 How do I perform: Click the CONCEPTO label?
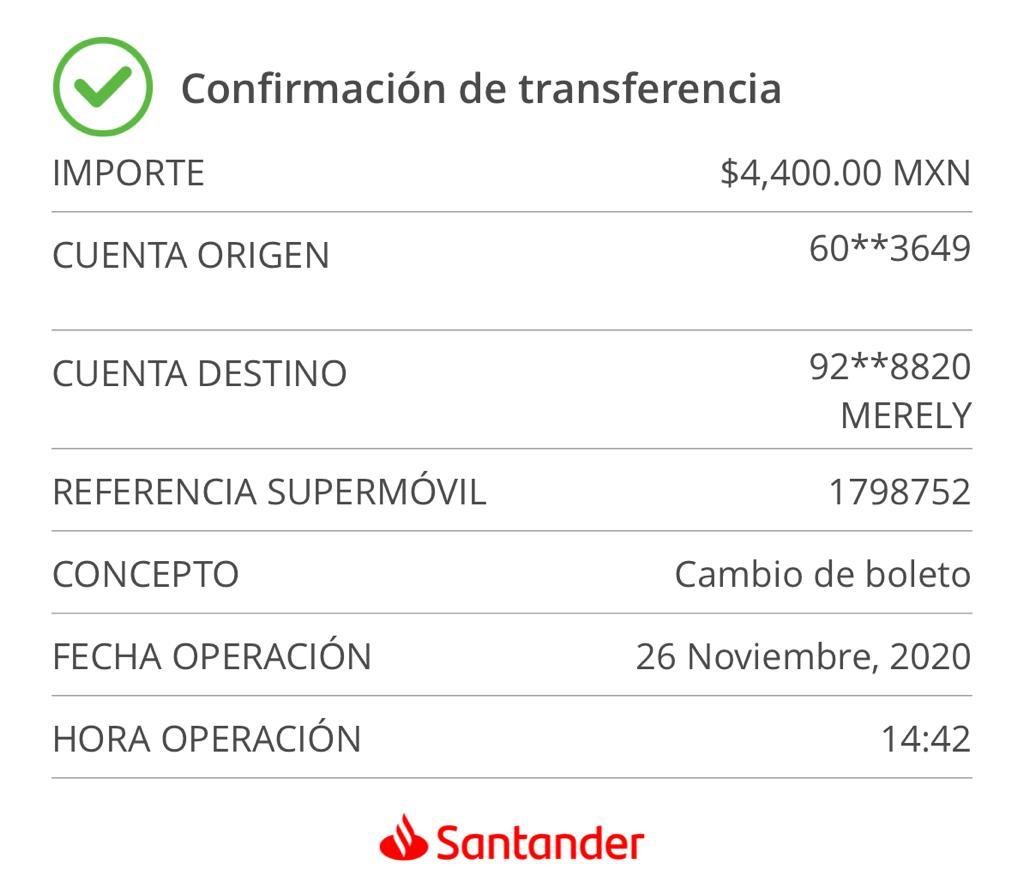coord(146,575)
